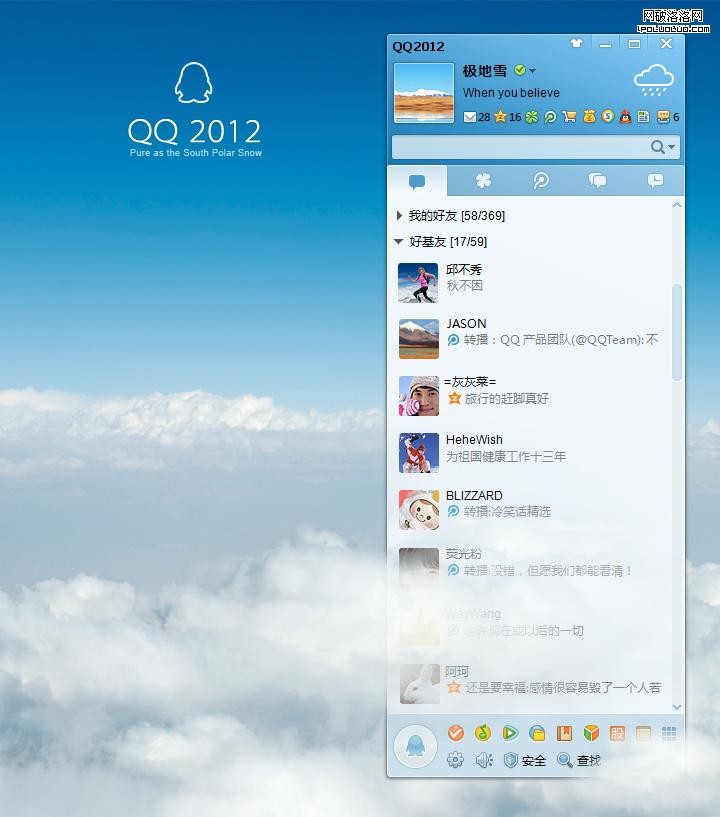Screen dimensions: 720x817
Task: Click the weather cloud icon
Action: tap(653, 80)
